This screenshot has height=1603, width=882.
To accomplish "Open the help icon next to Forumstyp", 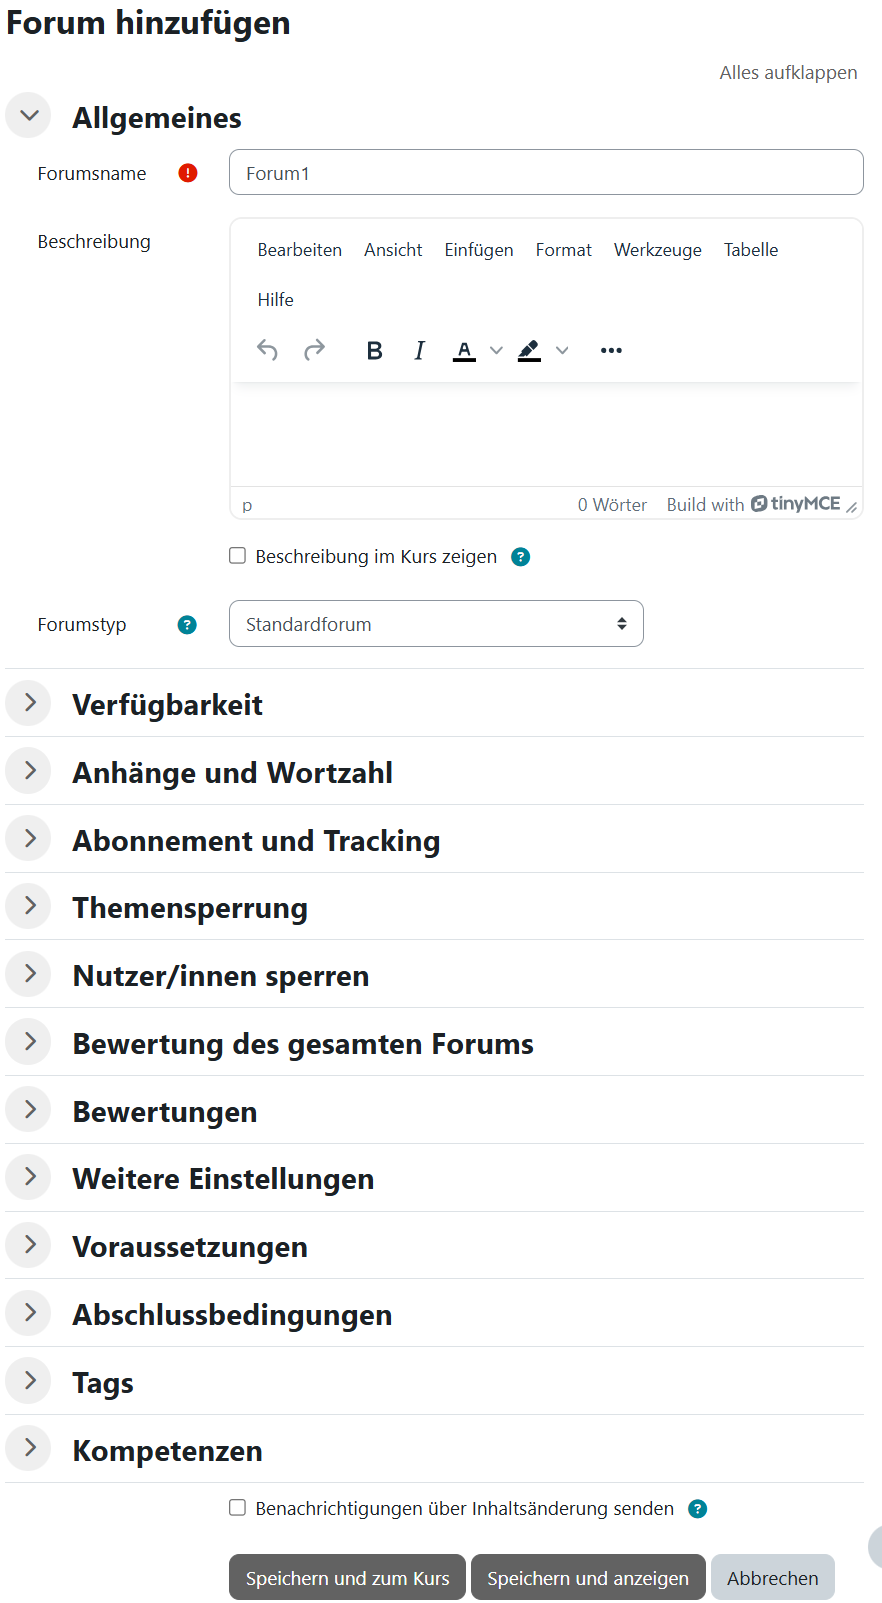I will 187,625.
